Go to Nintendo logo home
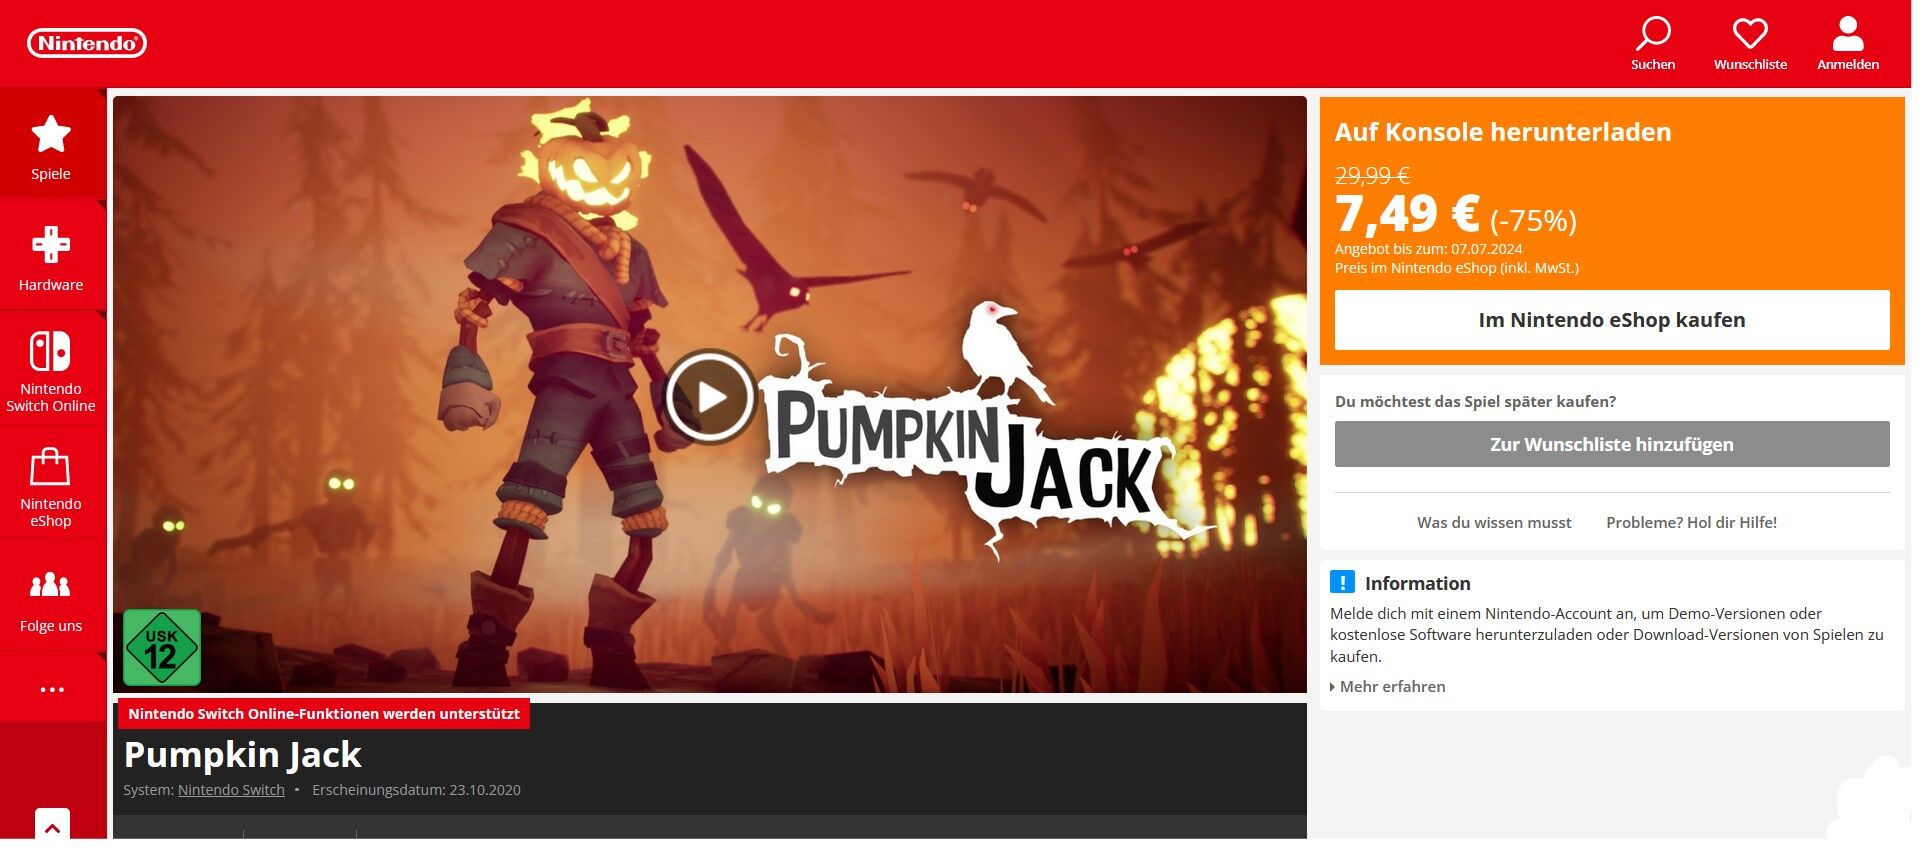Viewport: 1923px width, 850px height. (x=87, y=43)
